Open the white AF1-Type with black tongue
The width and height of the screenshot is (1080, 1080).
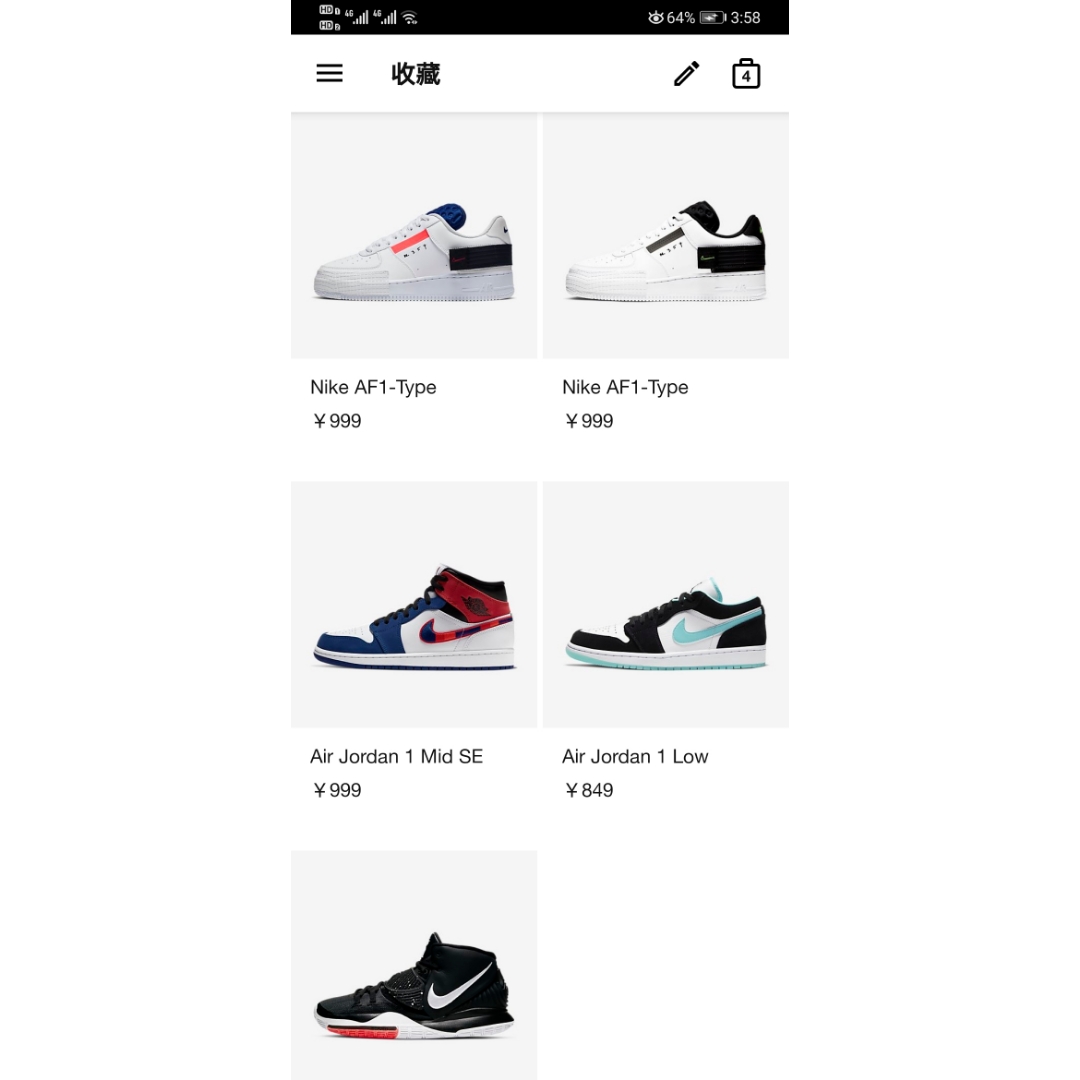[x=666, y=236]
